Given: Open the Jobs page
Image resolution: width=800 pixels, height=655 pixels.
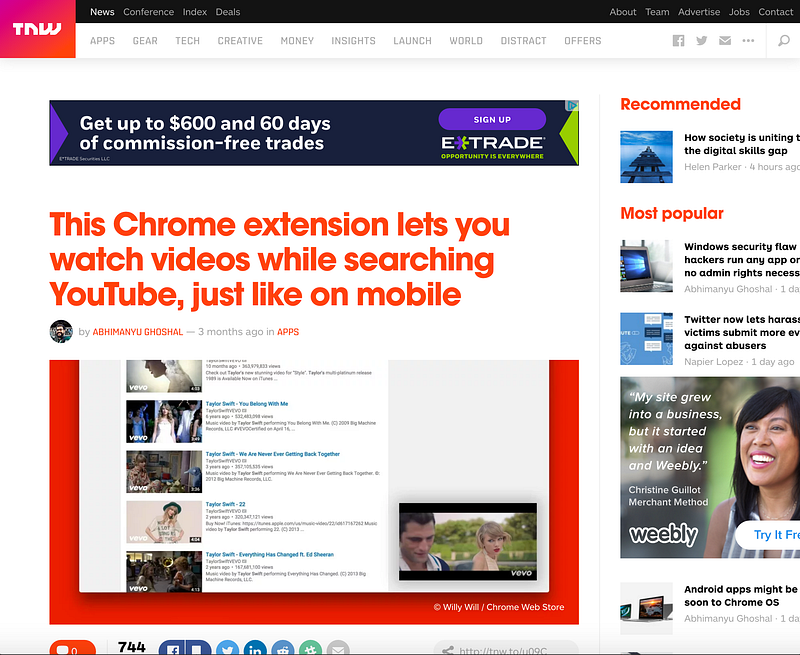Looking at the screenshot, I should point(739,12).
